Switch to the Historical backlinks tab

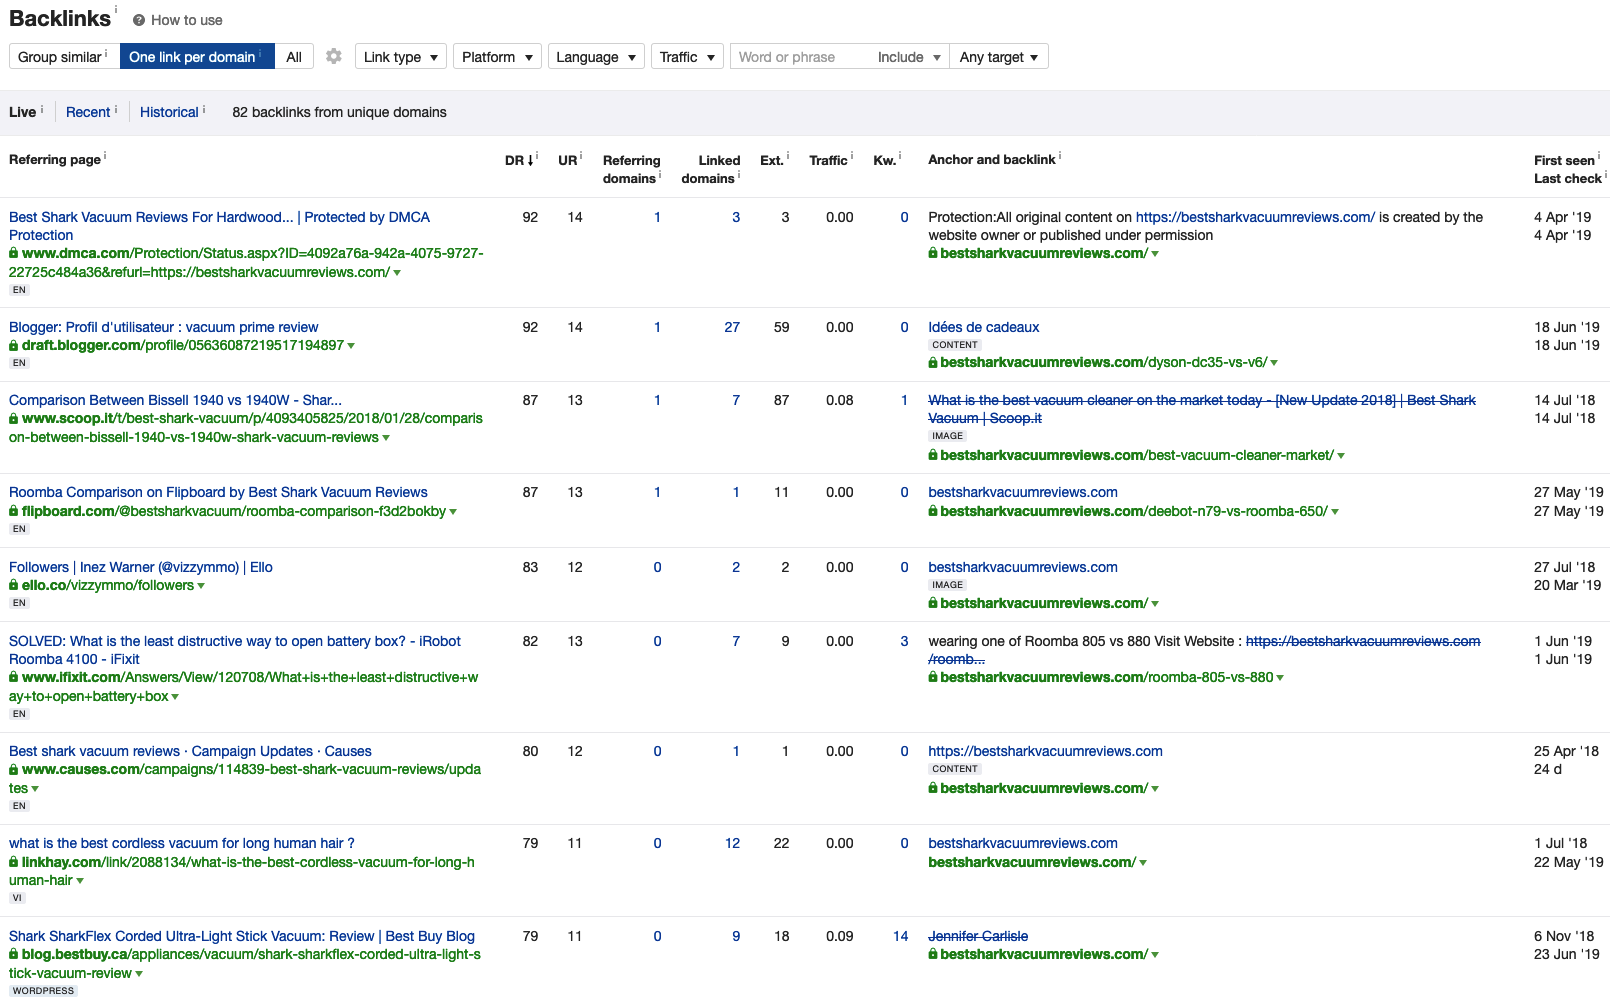point(169,112)
